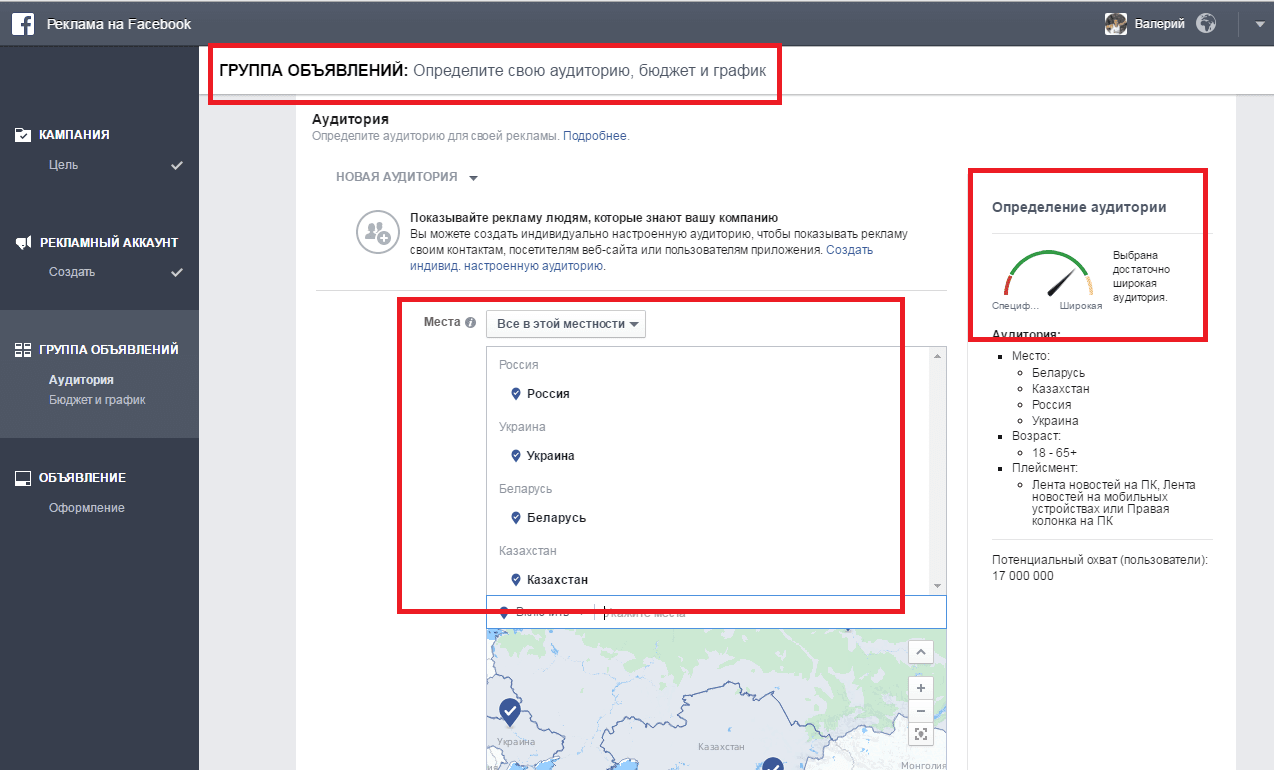The height and width of the screenshot is (770, 1274).
Task: Click the Facebook logo icon
Action: click(23, 23)
